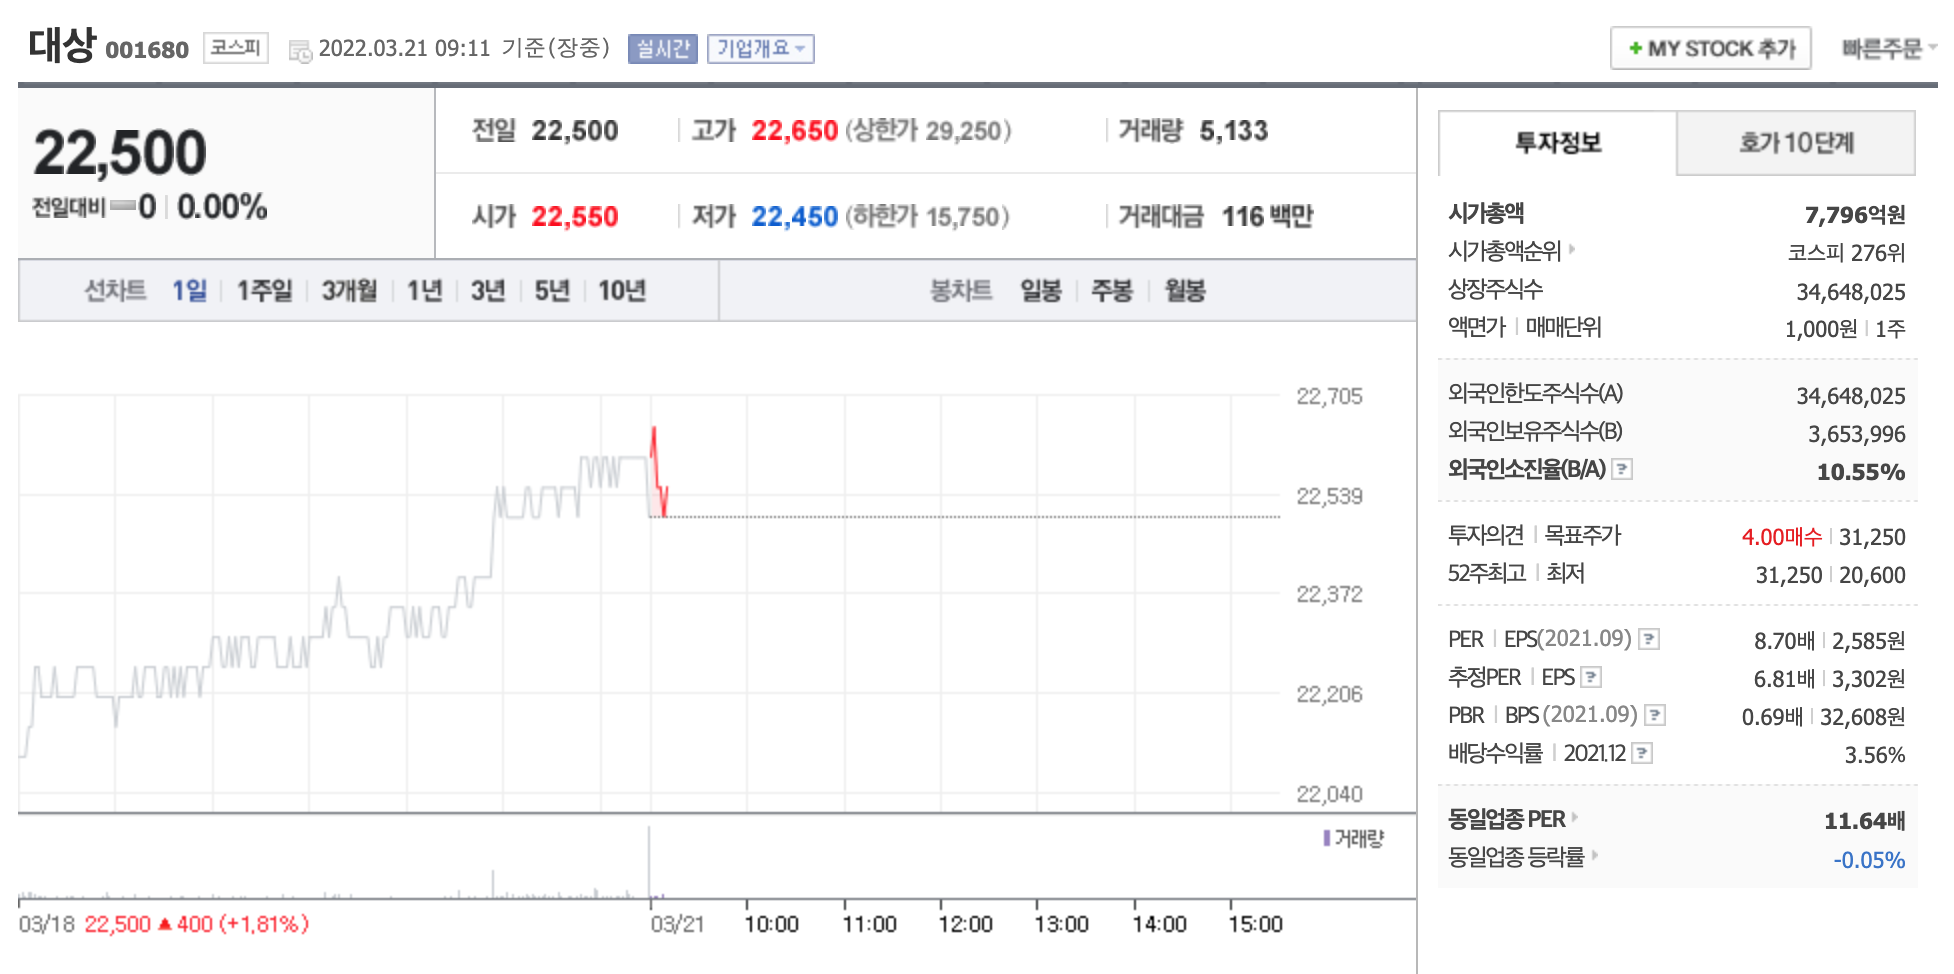
Task: Click the 동일업종 PER value 11.64배
Action: click(1865, 821)
